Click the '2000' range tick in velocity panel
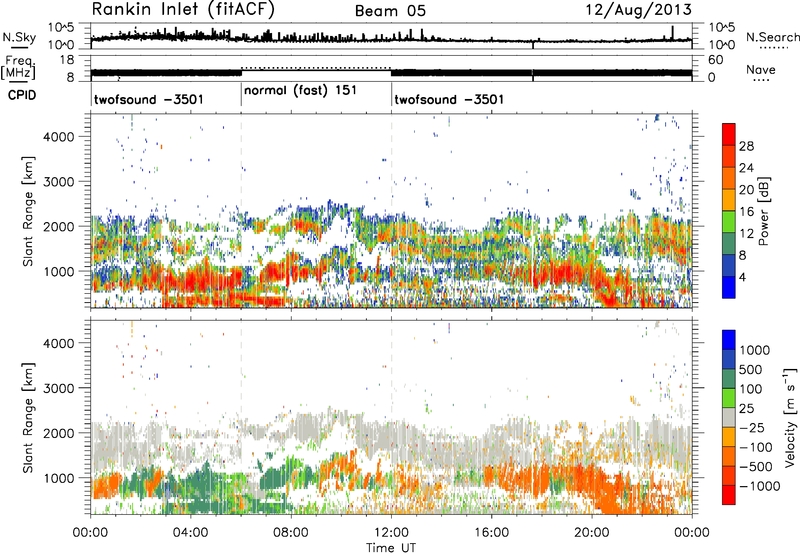 [58, 433]
